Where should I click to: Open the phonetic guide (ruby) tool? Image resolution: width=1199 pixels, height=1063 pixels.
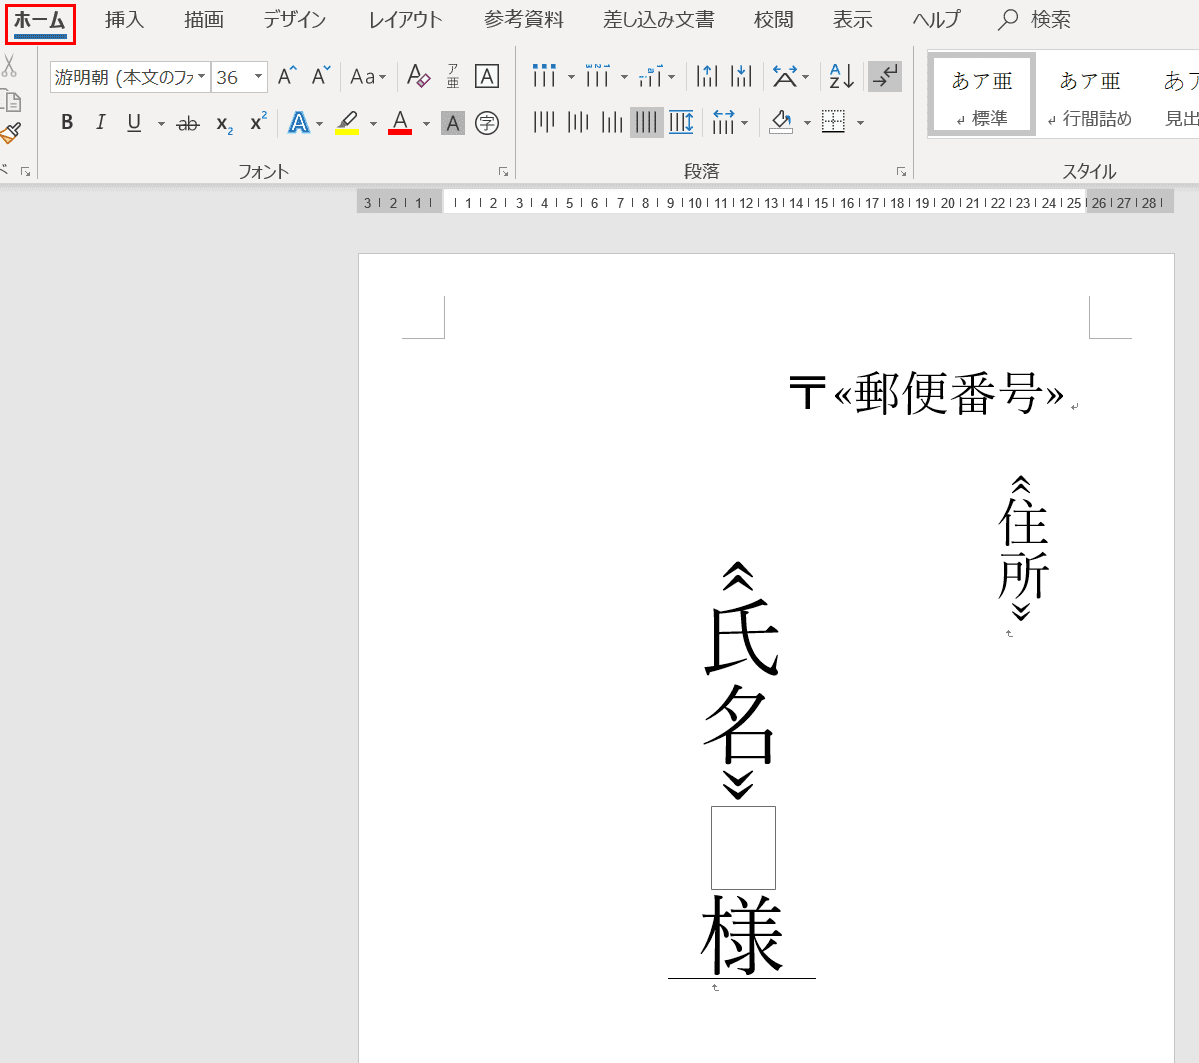coord(453,76)
